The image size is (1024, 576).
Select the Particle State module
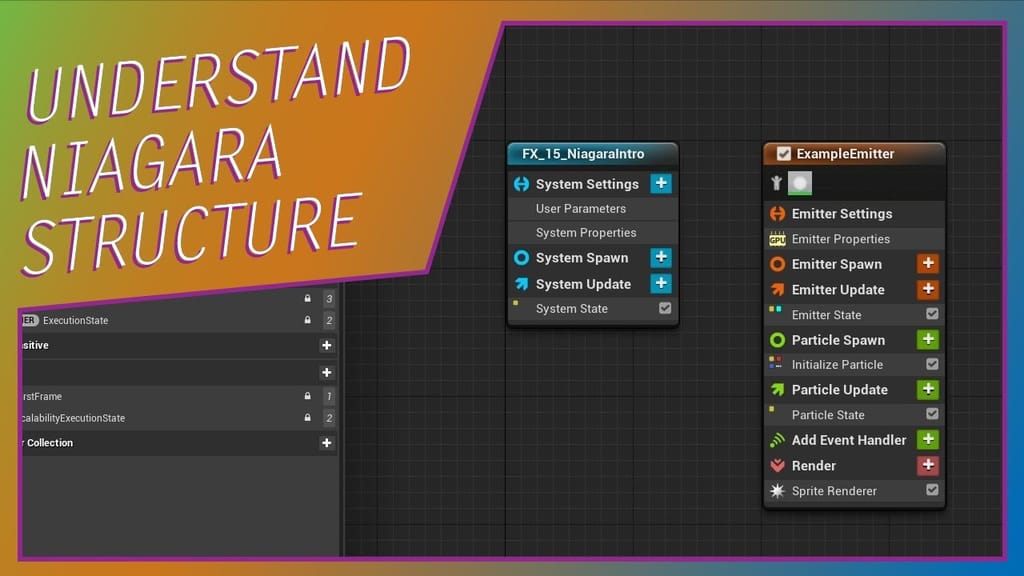[x=854, y=415]
